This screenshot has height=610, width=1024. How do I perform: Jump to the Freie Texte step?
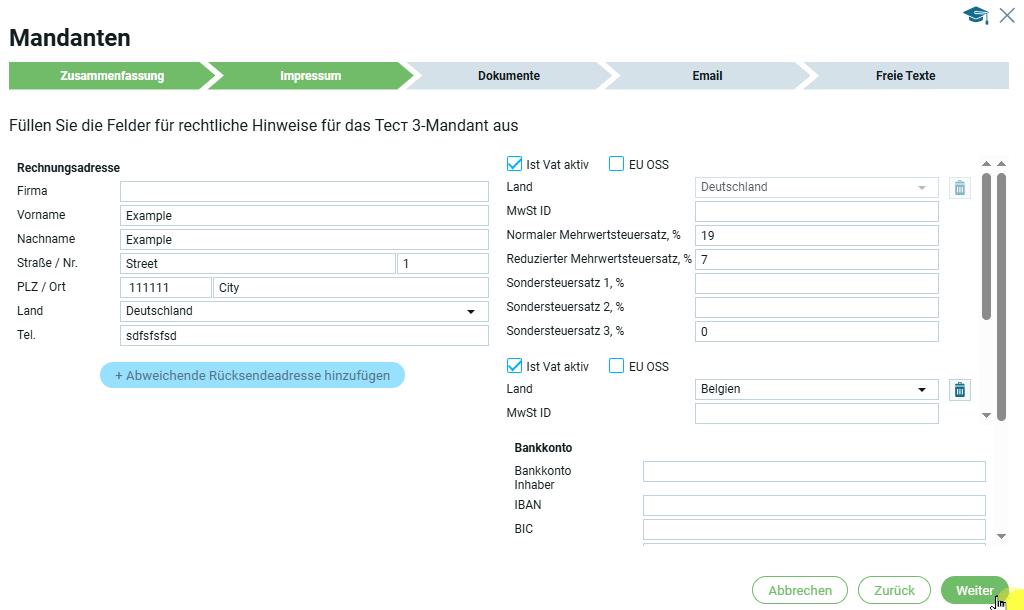905,76
